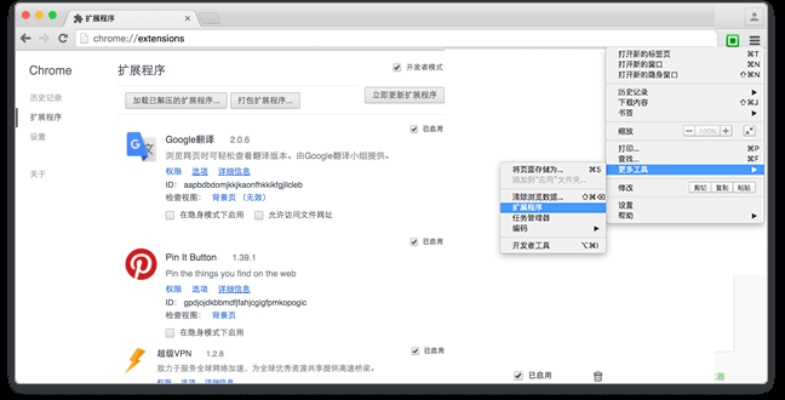This screenshot has width=785, height=400.
Task: Click the 粘贴 button in the menu
Action: click(x=744, y=188)
